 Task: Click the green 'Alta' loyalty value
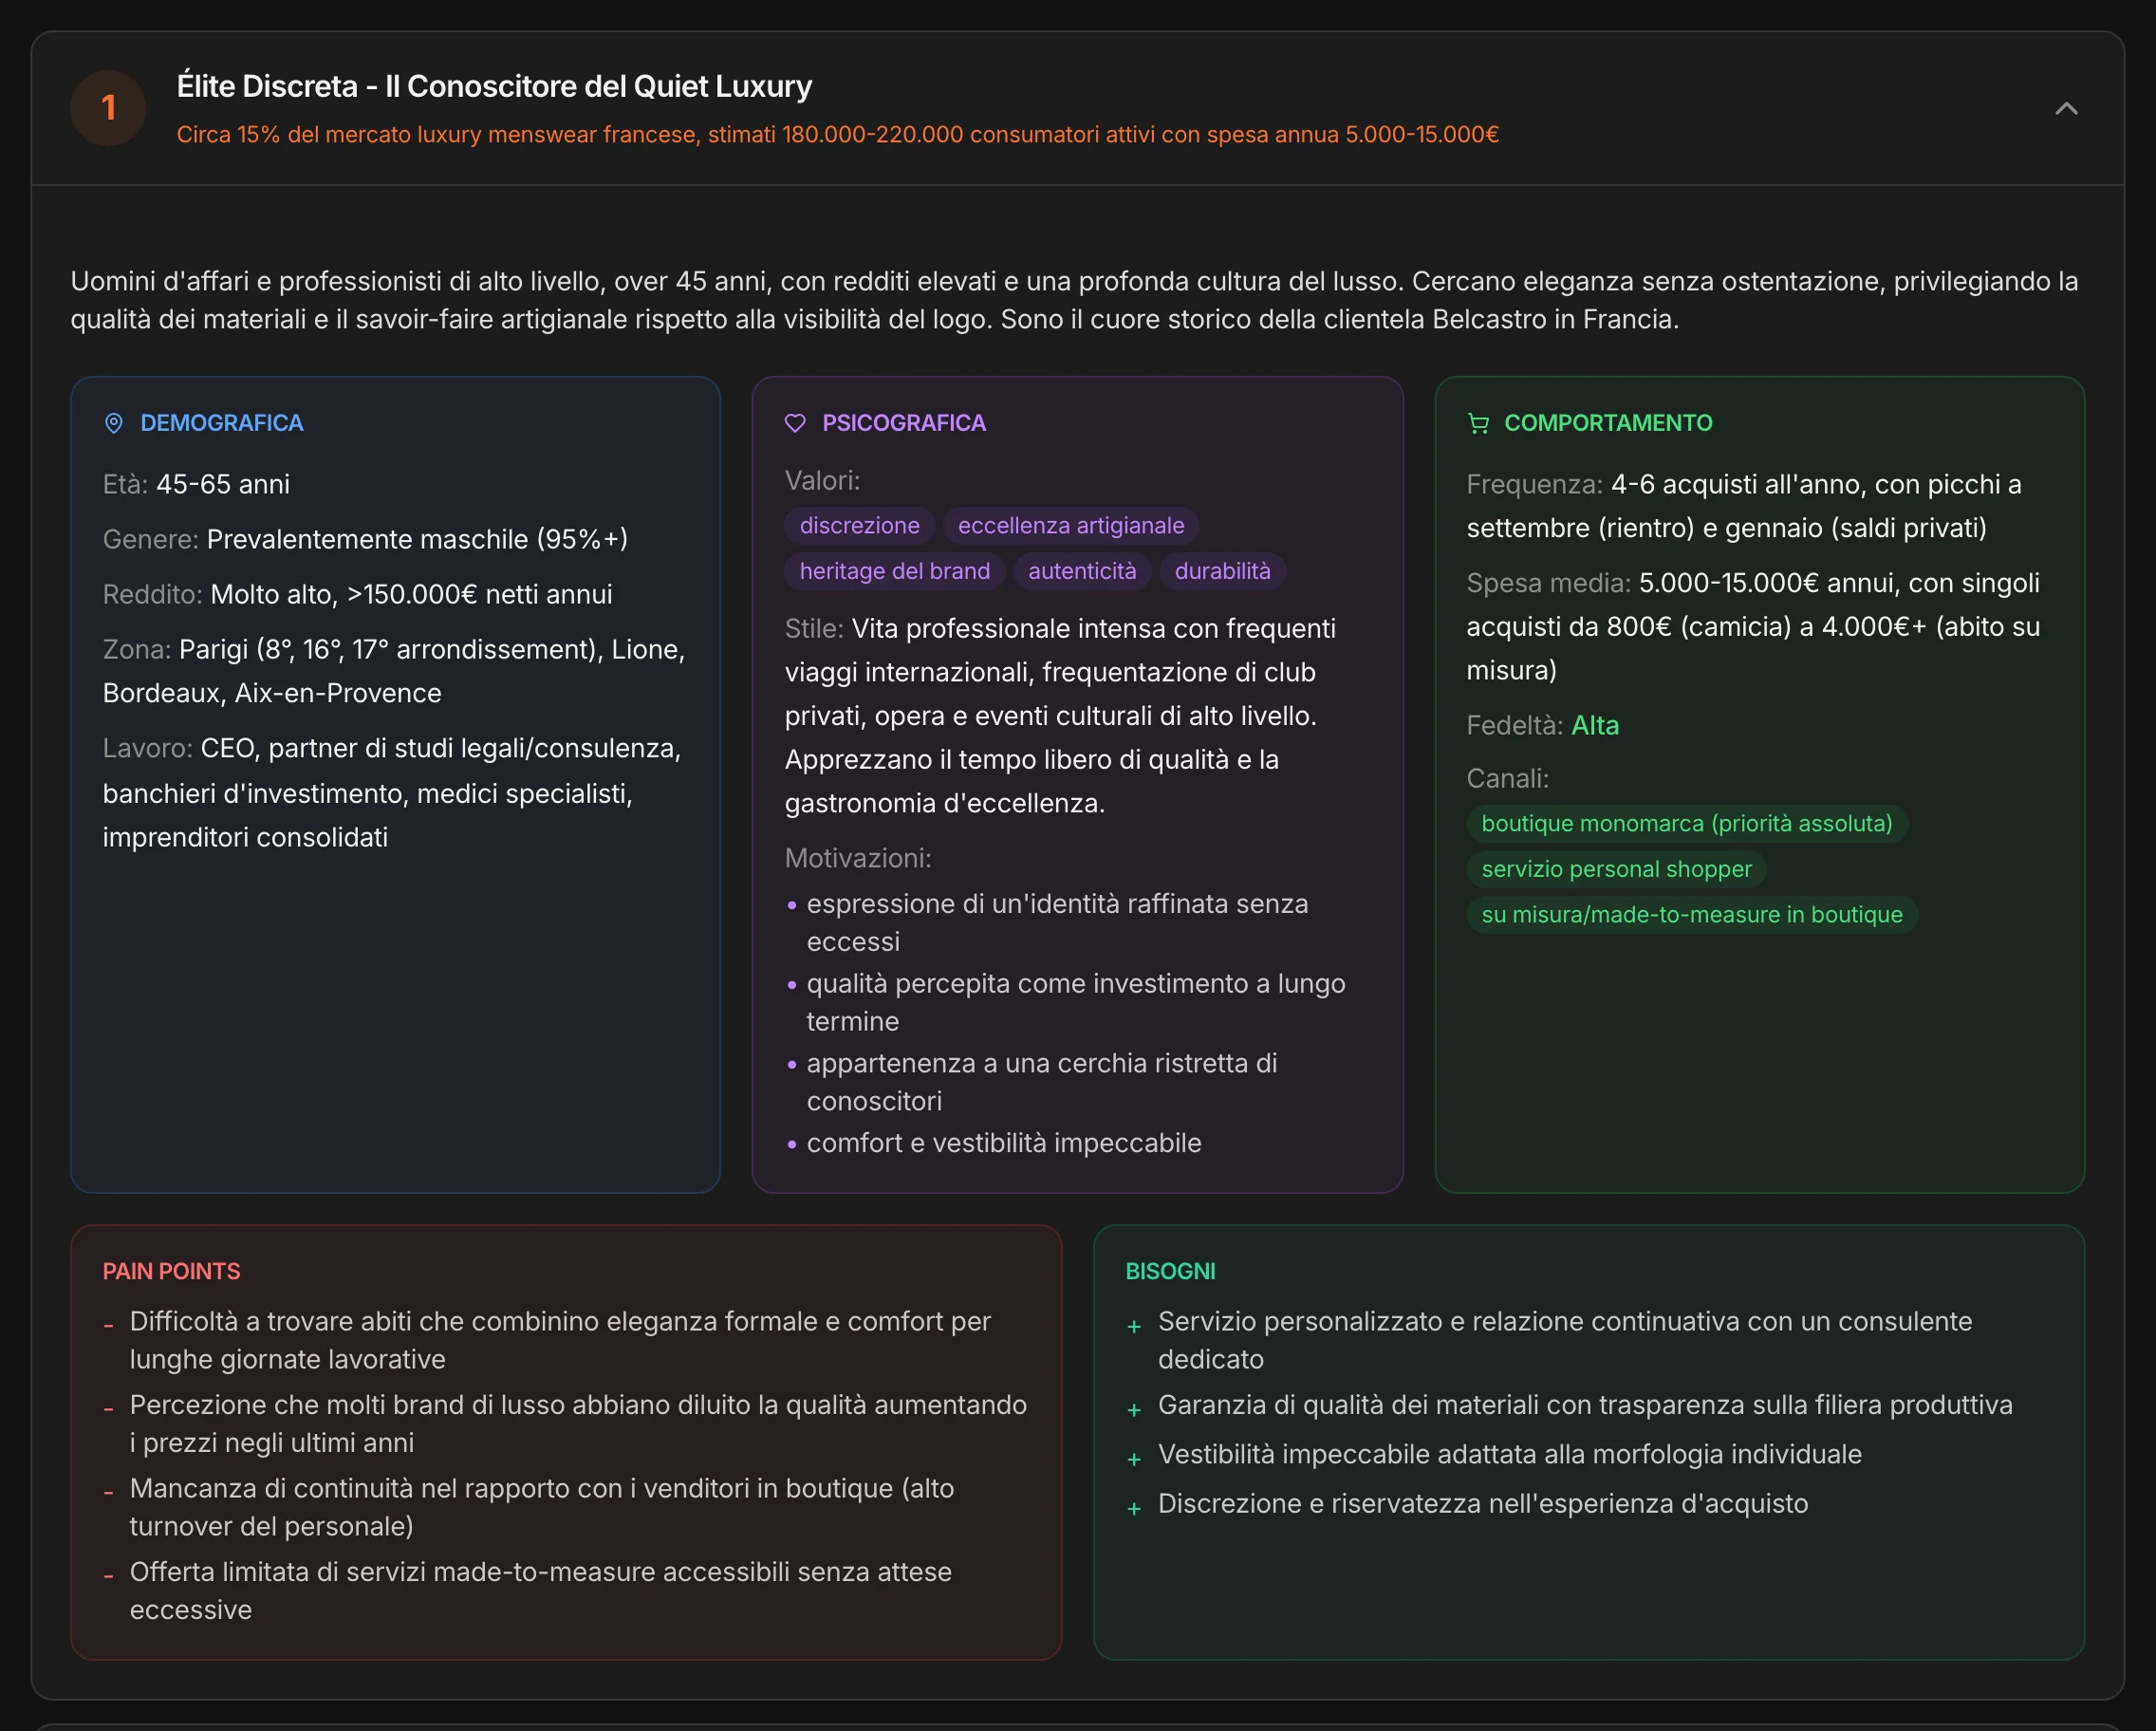(x=1594, y=725)
